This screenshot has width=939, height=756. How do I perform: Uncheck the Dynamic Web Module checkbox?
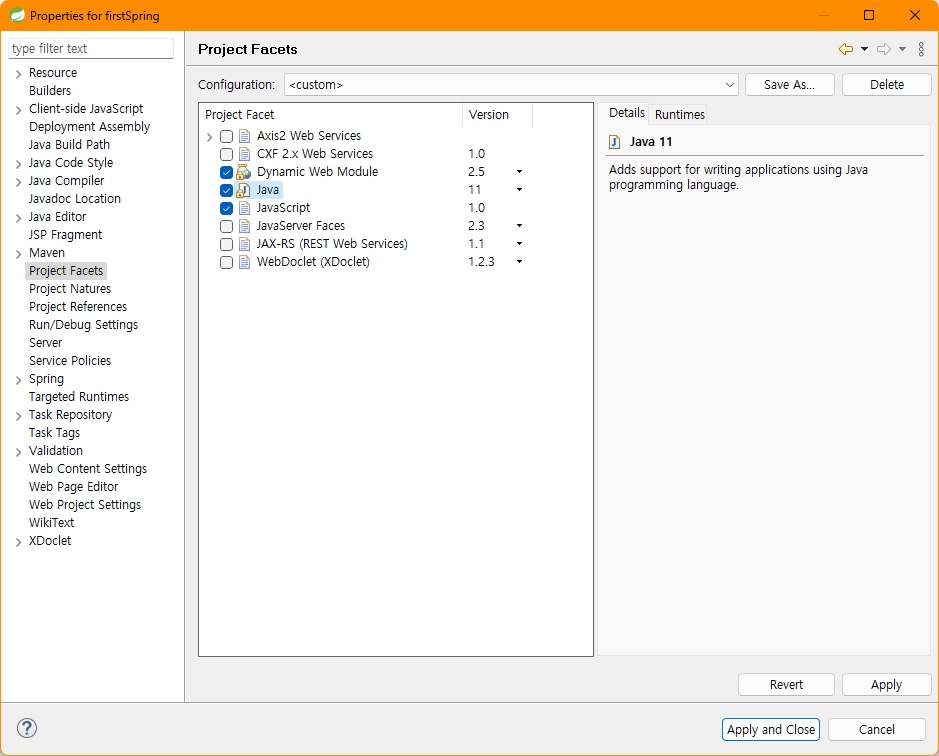[226, 173]
